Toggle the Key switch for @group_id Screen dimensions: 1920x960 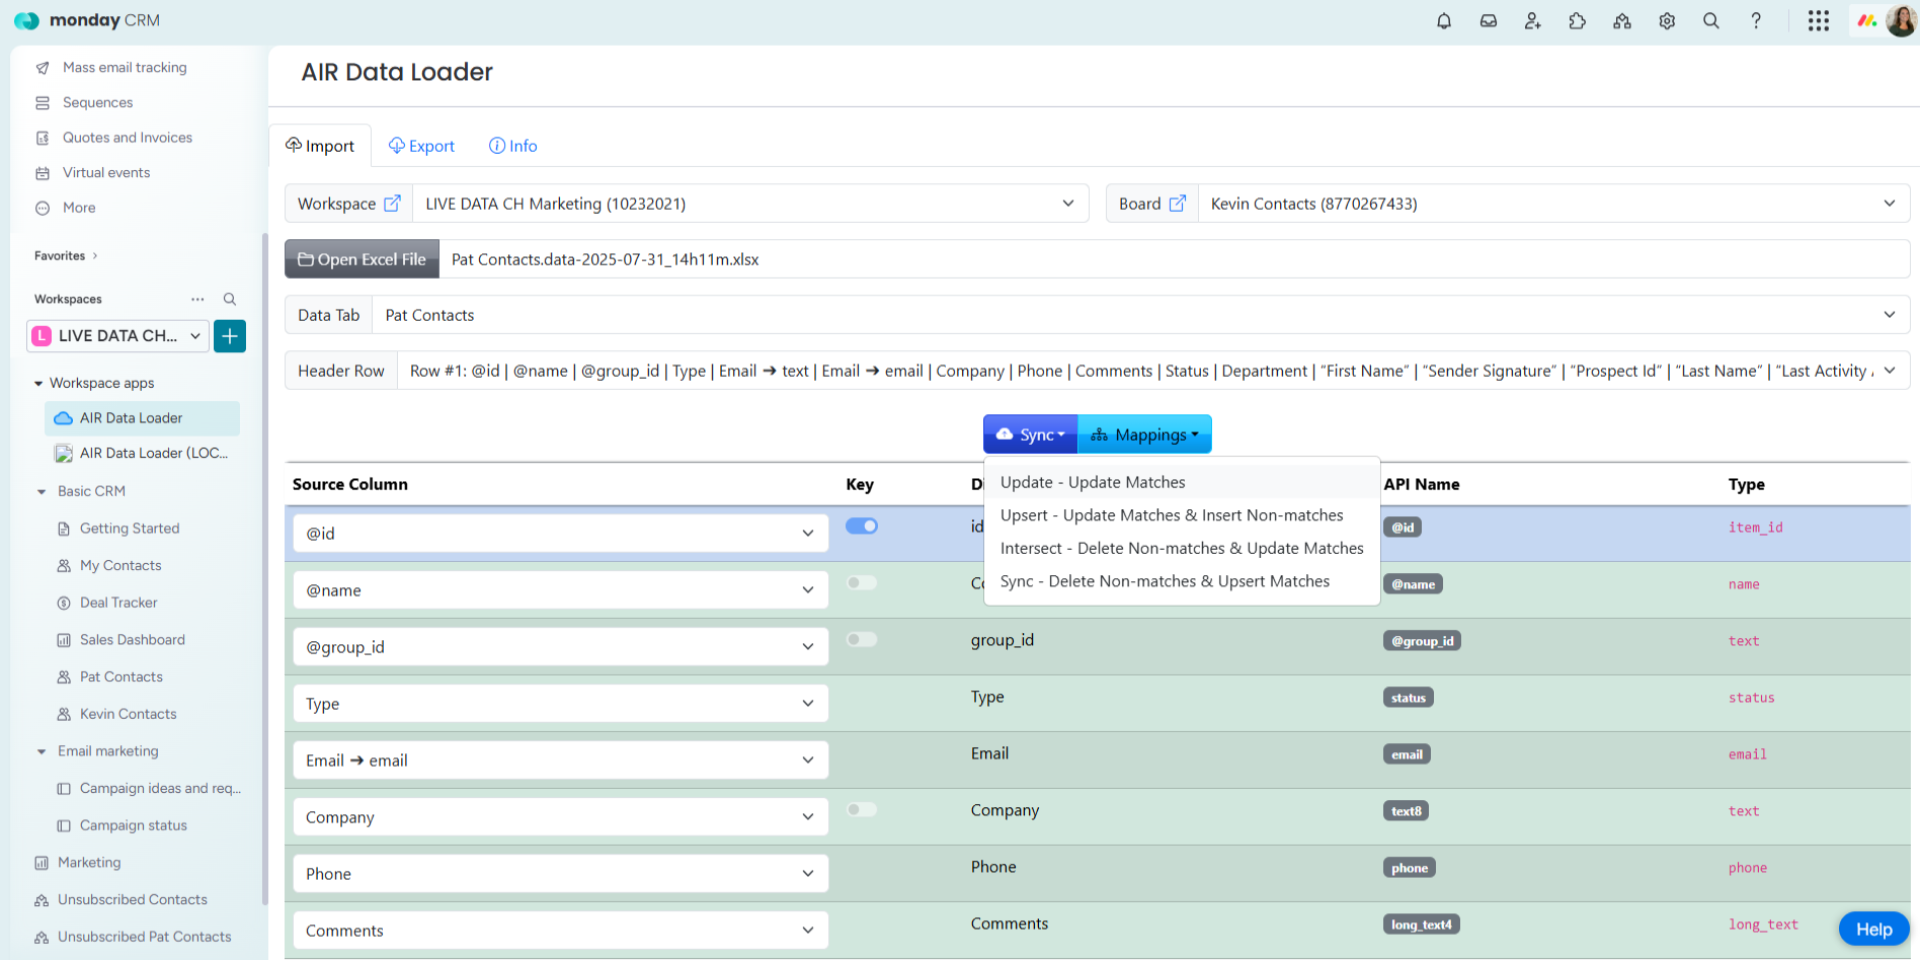pos(861,640)
